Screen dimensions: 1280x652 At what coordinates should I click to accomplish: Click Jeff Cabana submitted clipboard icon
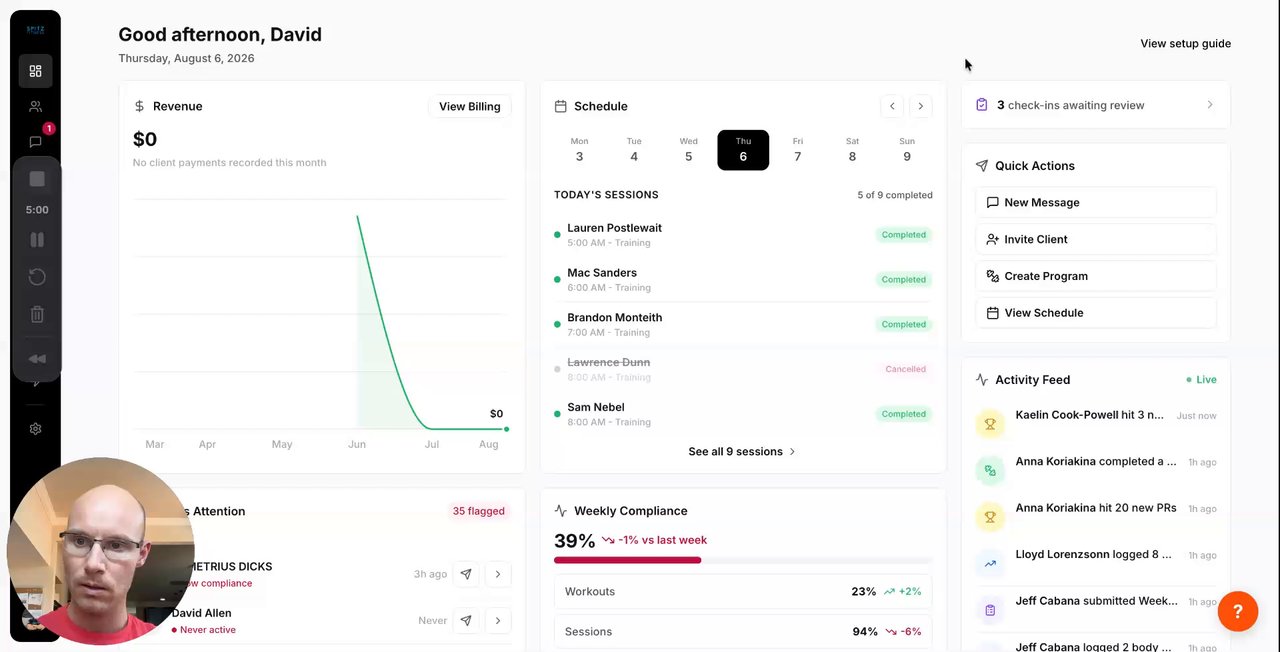point(990,610)
